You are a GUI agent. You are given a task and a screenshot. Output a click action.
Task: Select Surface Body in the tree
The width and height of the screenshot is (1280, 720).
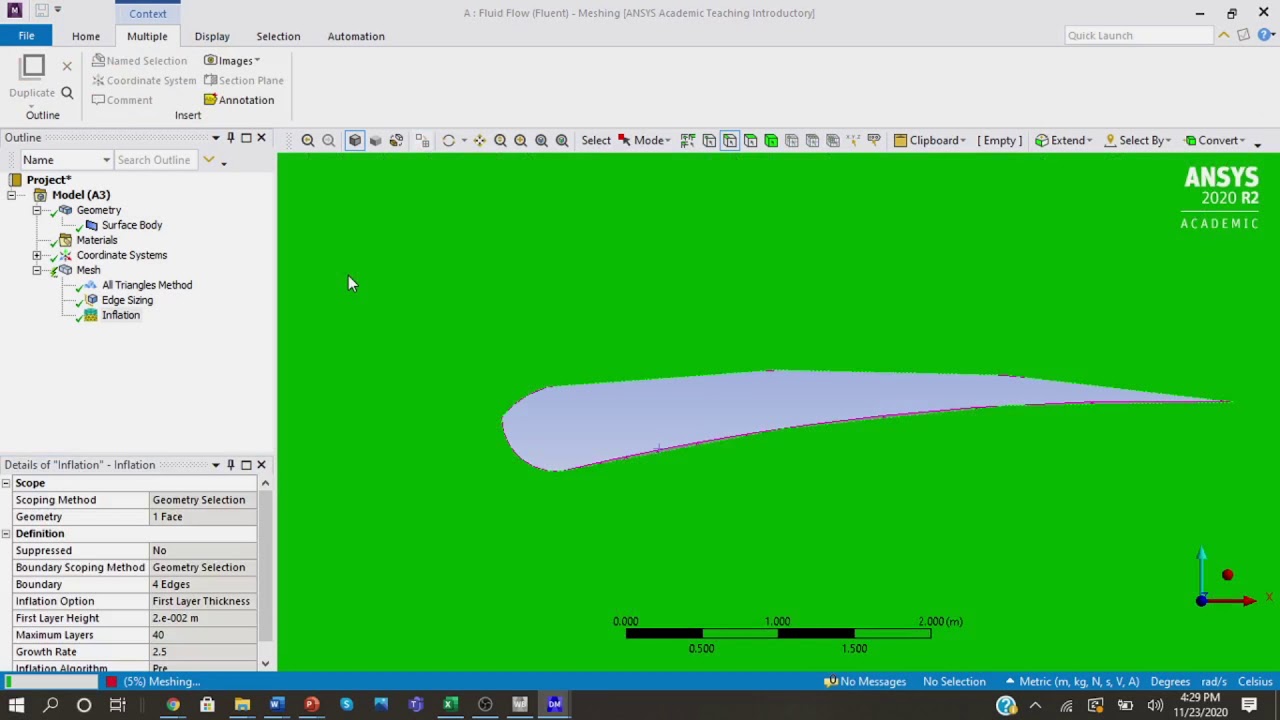[x=131, y=225]
